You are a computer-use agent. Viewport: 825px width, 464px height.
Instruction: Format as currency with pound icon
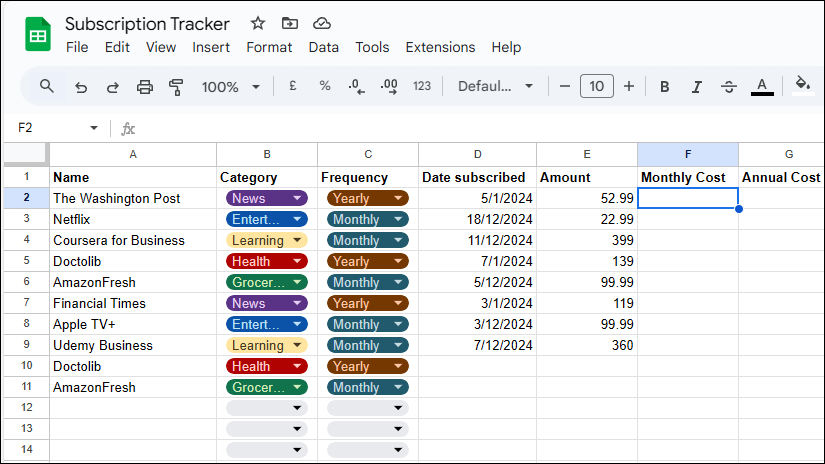[x=293, y=86]
